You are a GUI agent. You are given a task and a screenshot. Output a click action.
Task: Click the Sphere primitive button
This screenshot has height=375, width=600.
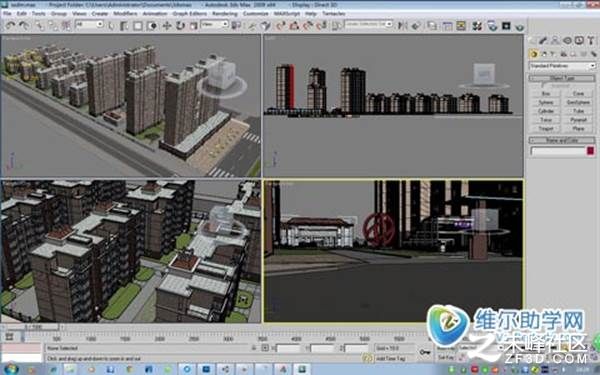pyautogui.click(x=546, y=102)
